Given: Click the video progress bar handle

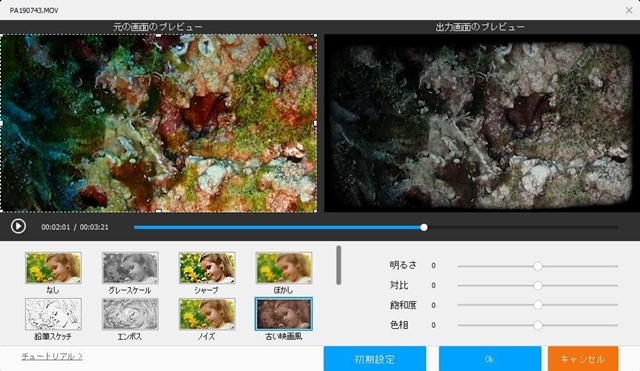Looking at the screenshot, I should coord(424,227).
